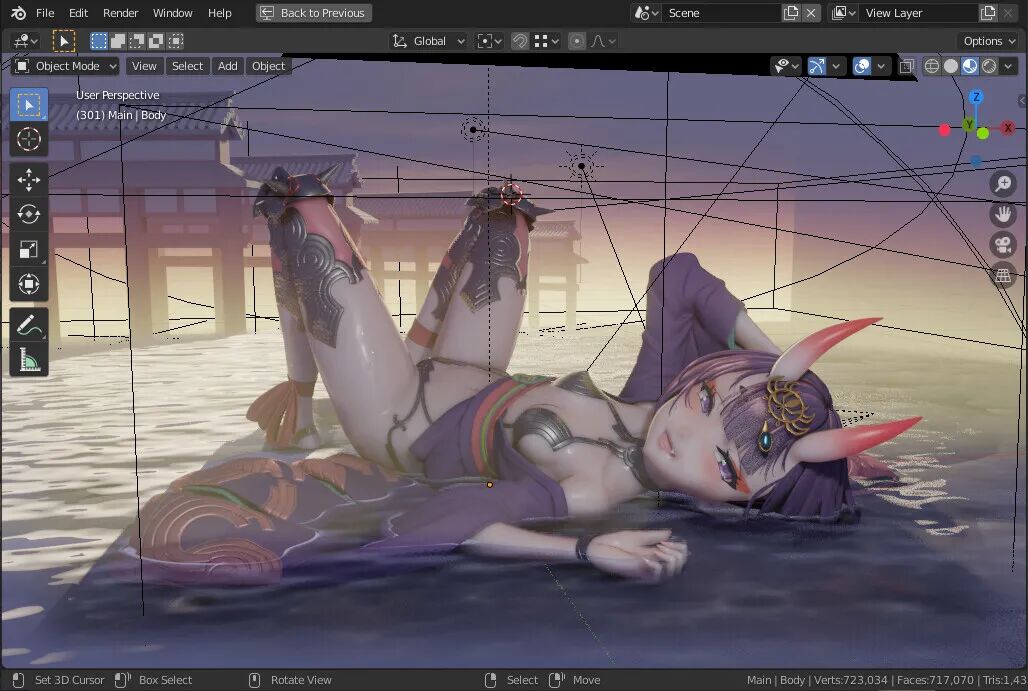
Task: Click the active Select Box tool icon in header
Action: (x=64, y=41)
